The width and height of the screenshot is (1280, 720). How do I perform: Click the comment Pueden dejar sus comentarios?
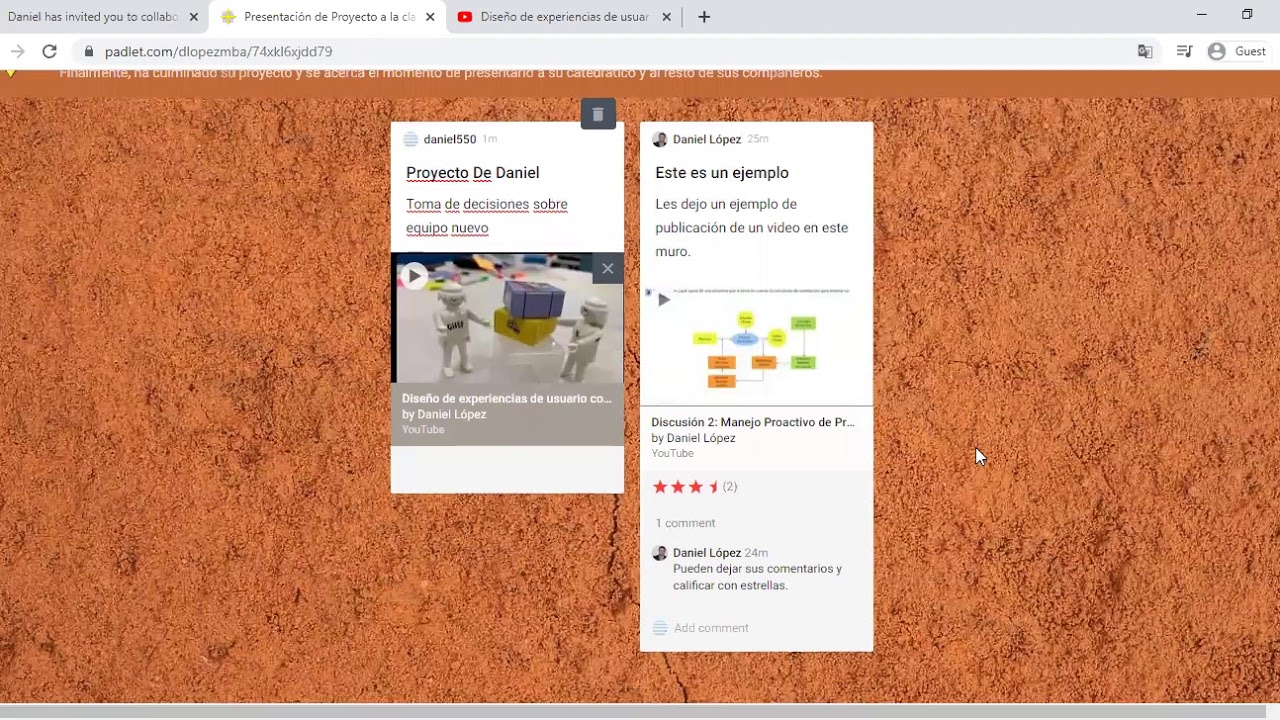coord(758,577)
